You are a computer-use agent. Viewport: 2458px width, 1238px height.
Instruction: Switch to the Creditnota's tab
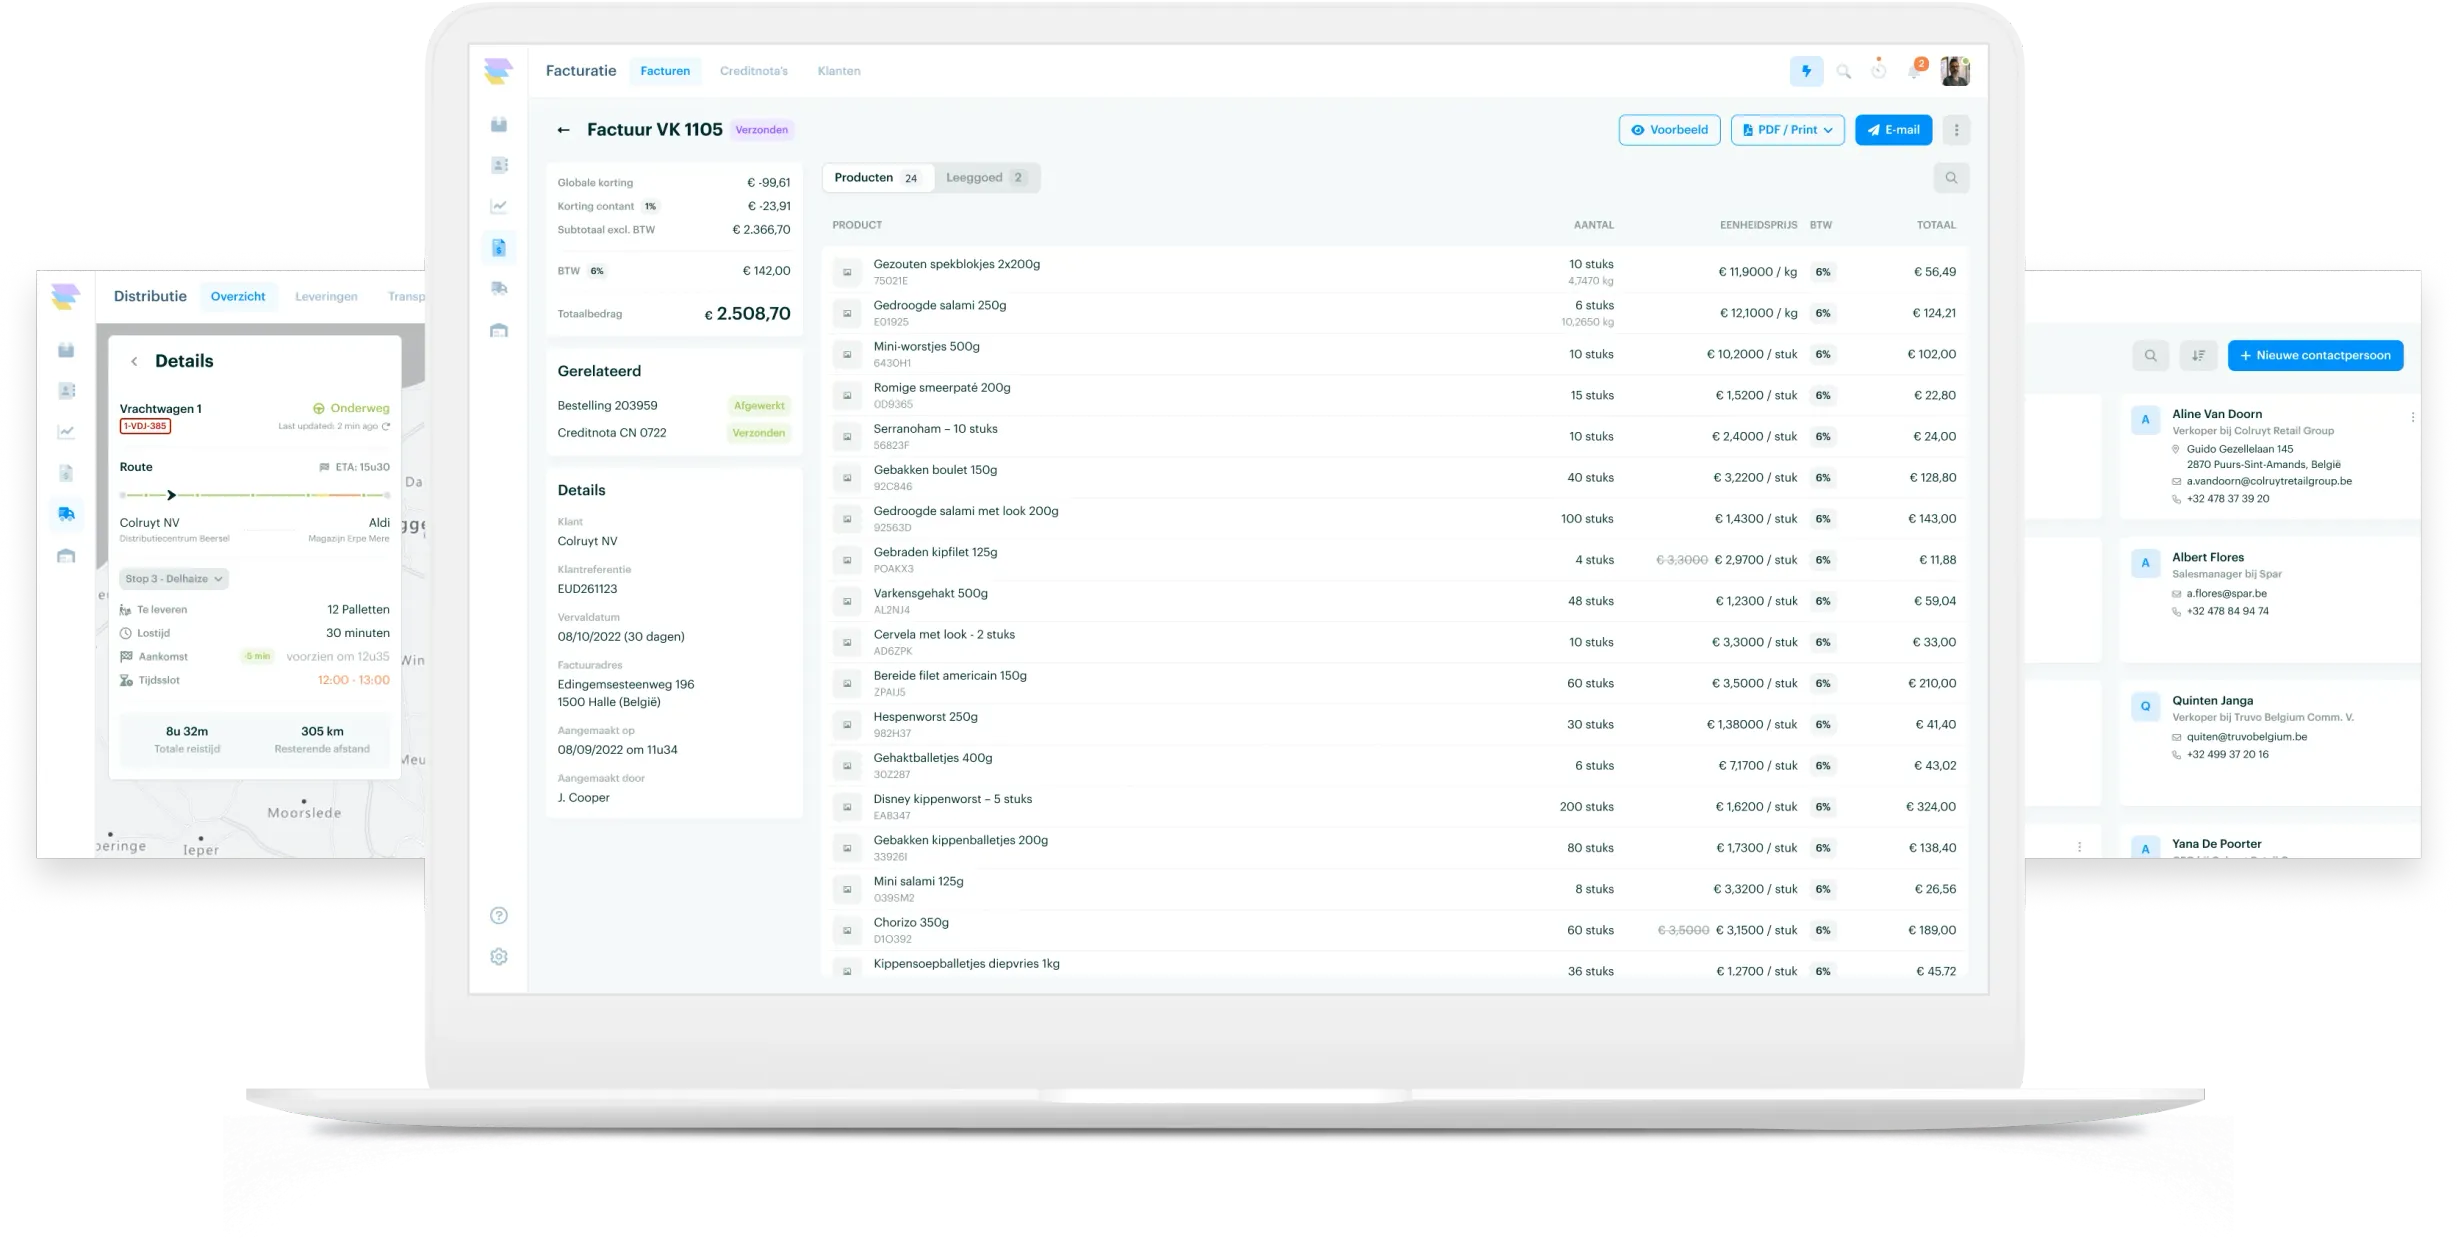(754, 71)
